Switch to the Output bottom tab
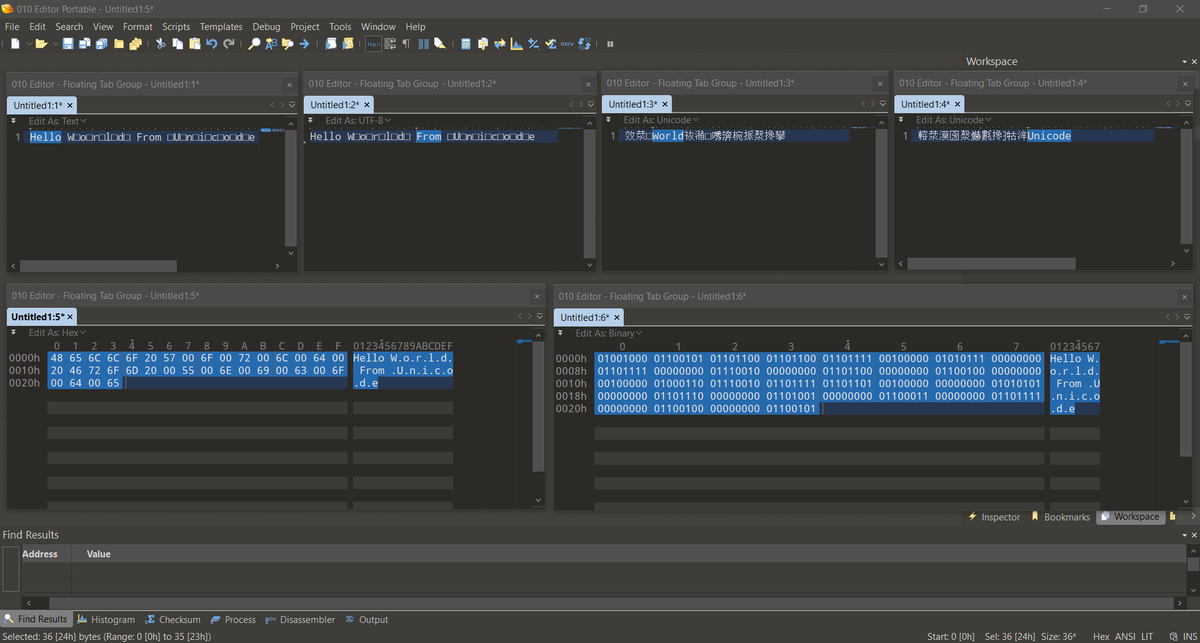This screenshot has width=1200, height=643. pos(367,620)
